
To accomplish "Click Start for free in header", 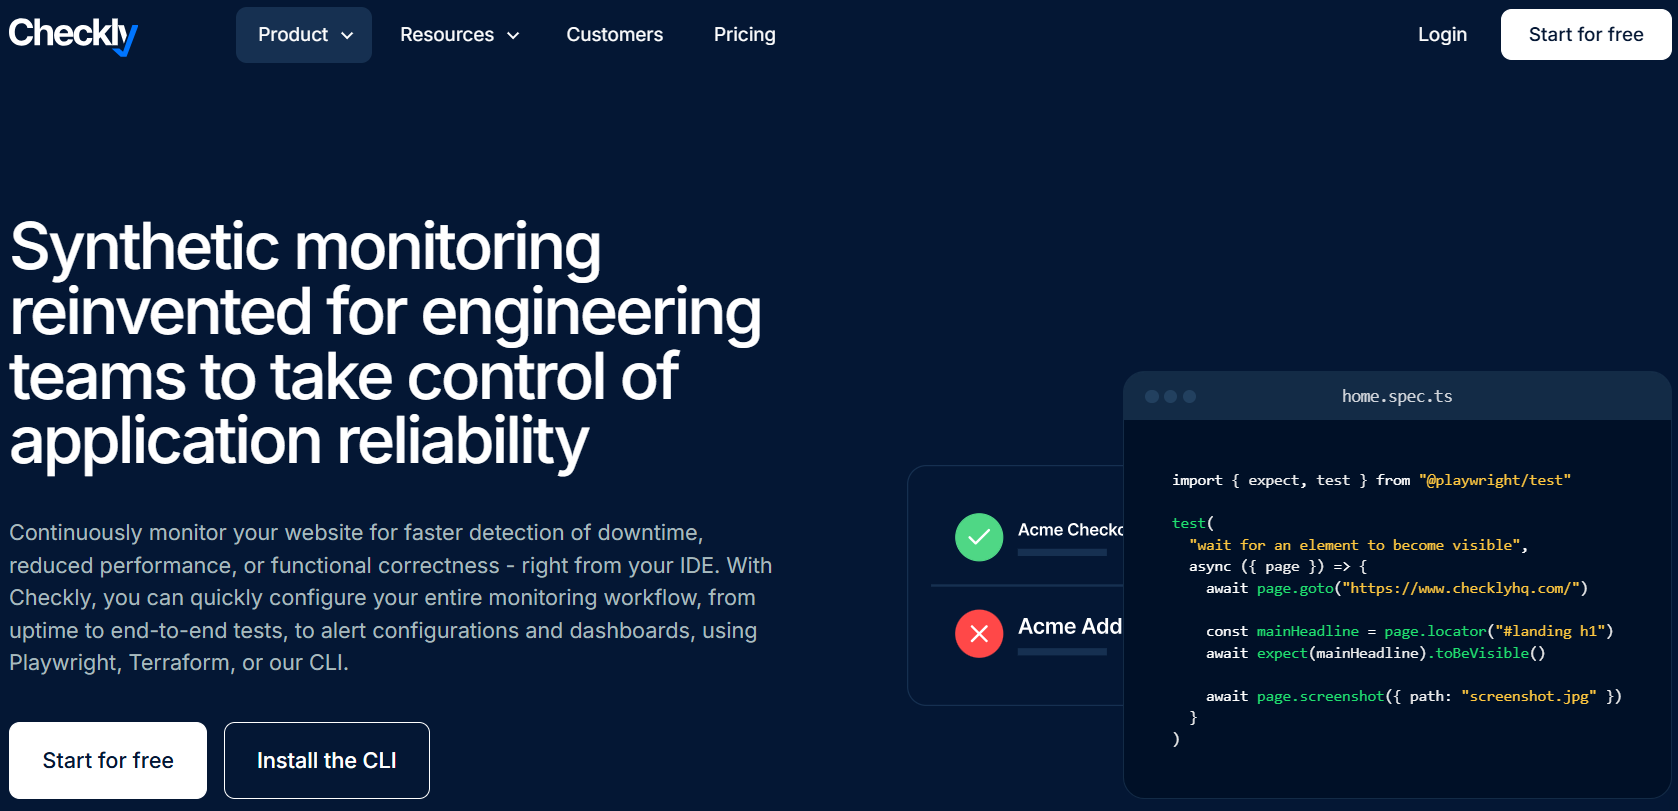I will click(x=1586, y=35).
